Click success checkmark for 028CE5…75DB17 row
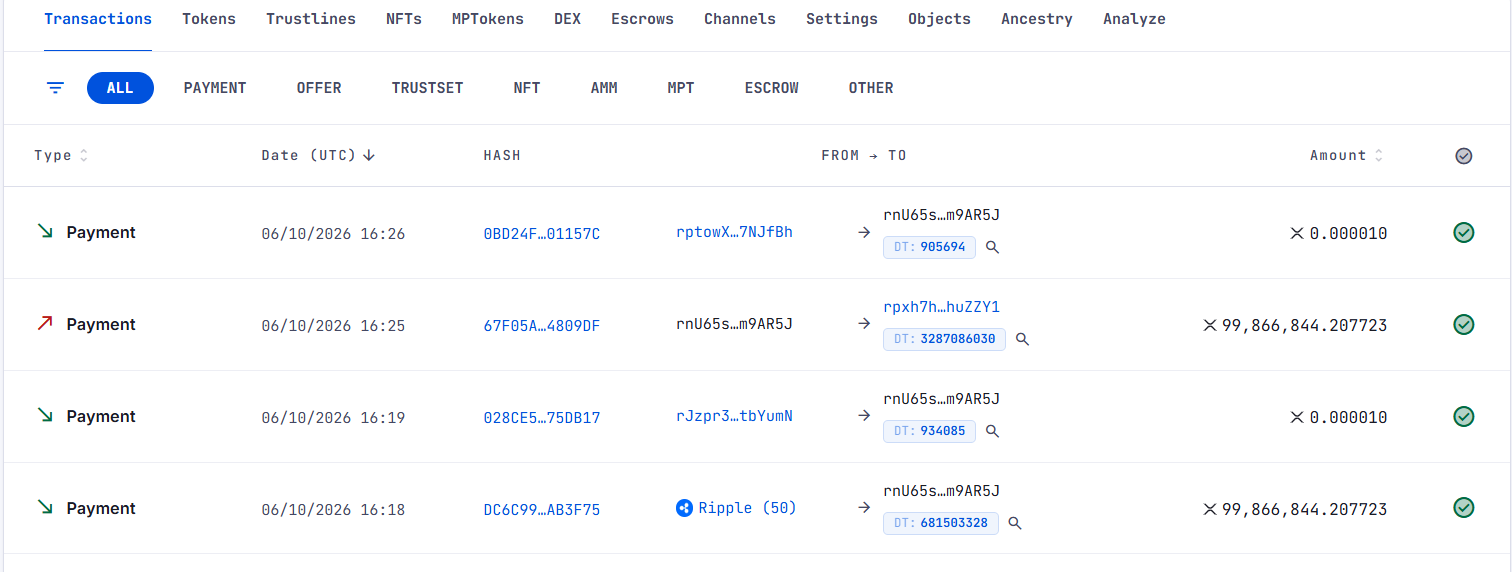The width and height of the screenshot is (1512, 572). click(1463, 417)
